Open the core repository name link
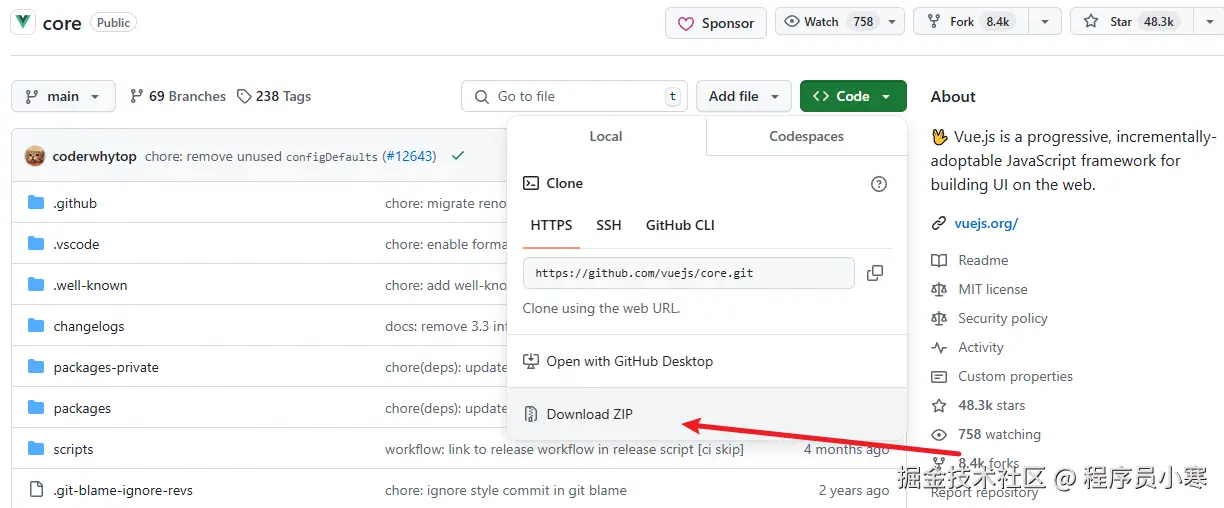Screen dimensions: 1224x508 [x=62, y=23]
